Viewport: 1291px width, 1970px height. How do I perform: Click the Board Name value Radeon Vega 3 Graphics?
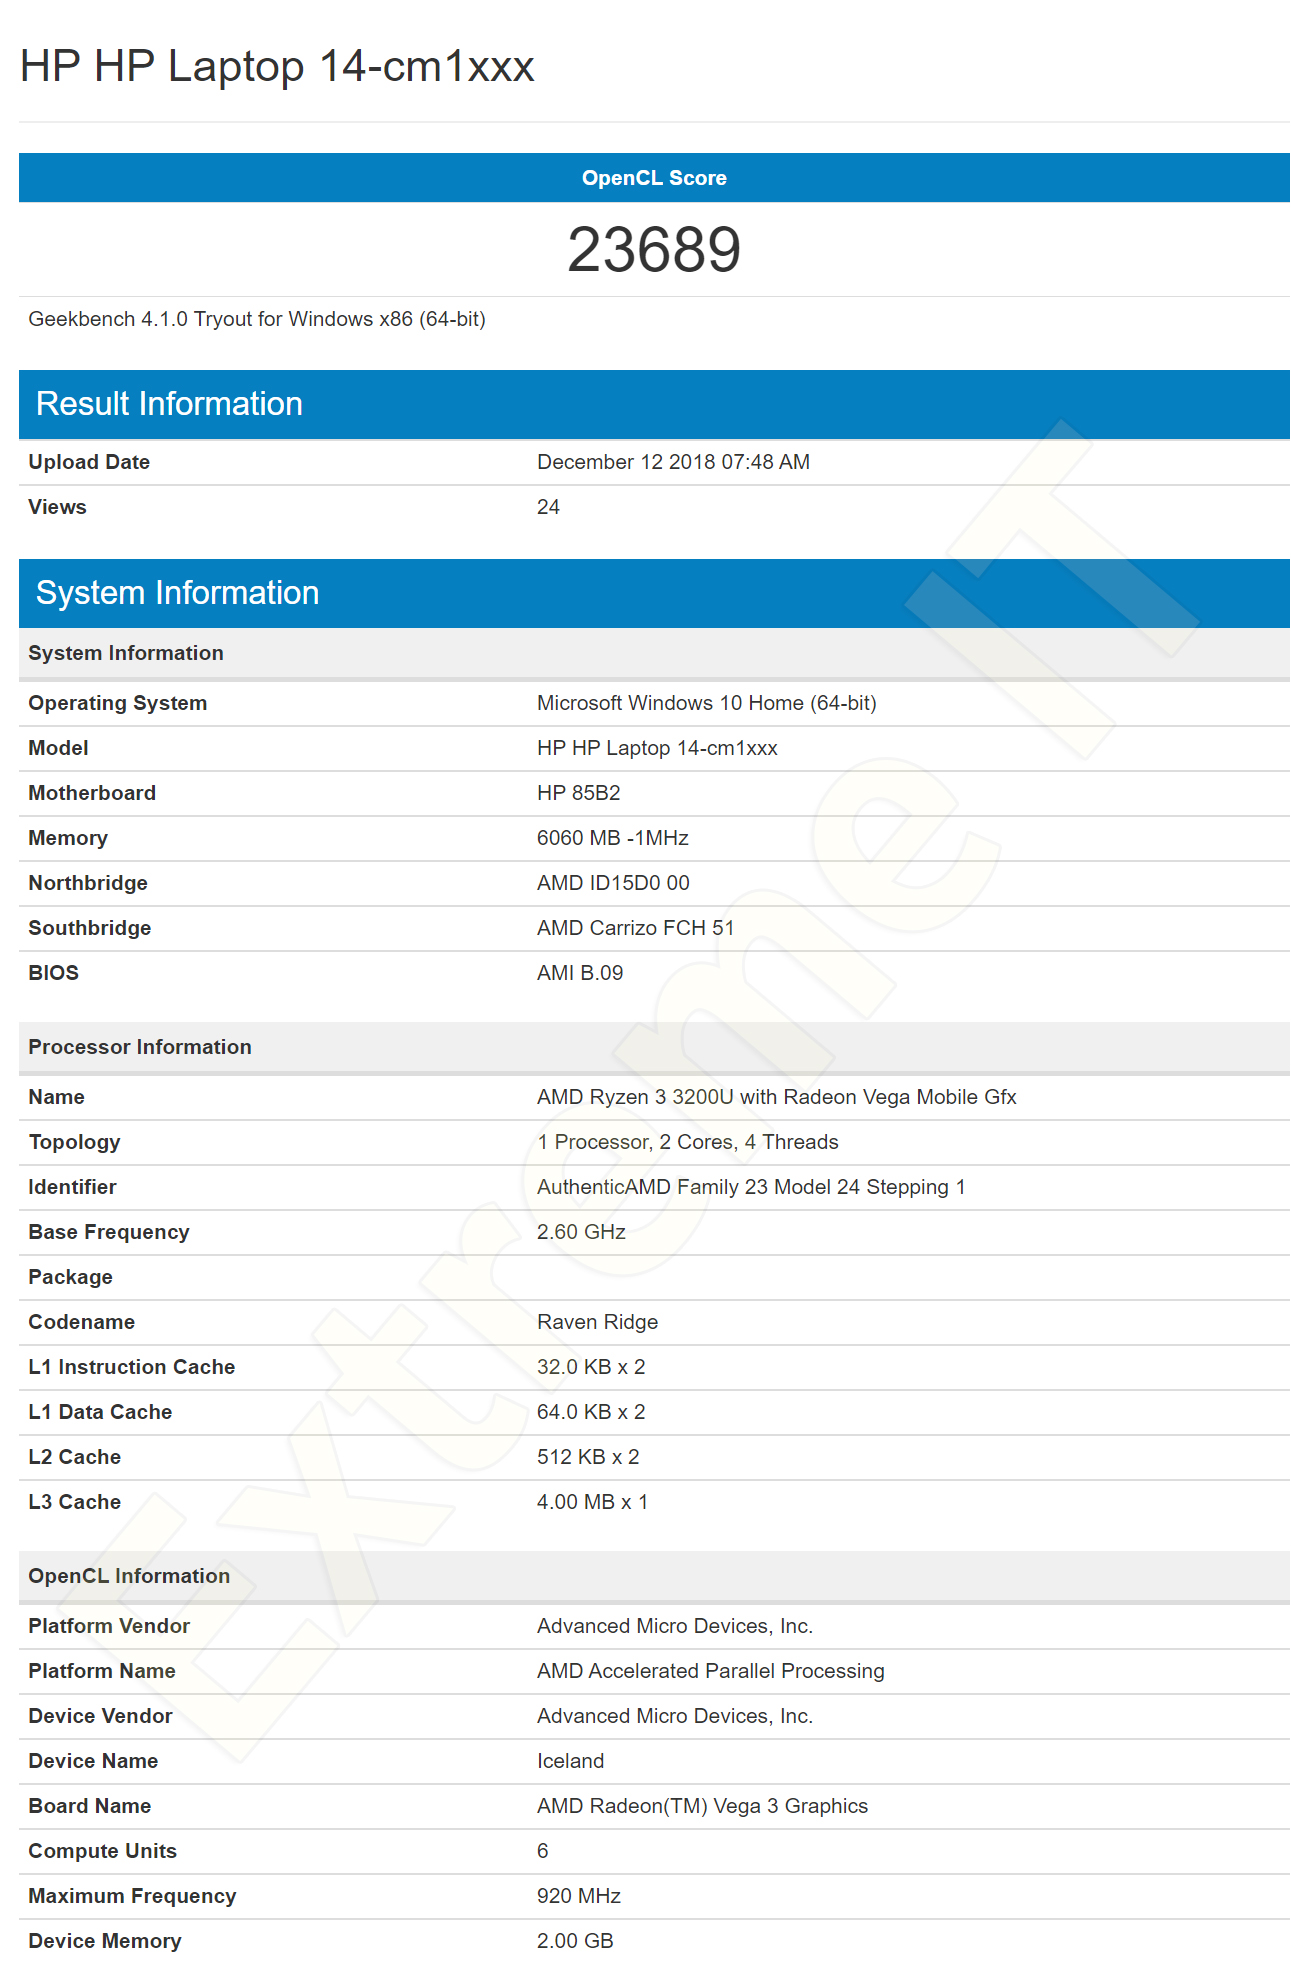coord(702,1806)
